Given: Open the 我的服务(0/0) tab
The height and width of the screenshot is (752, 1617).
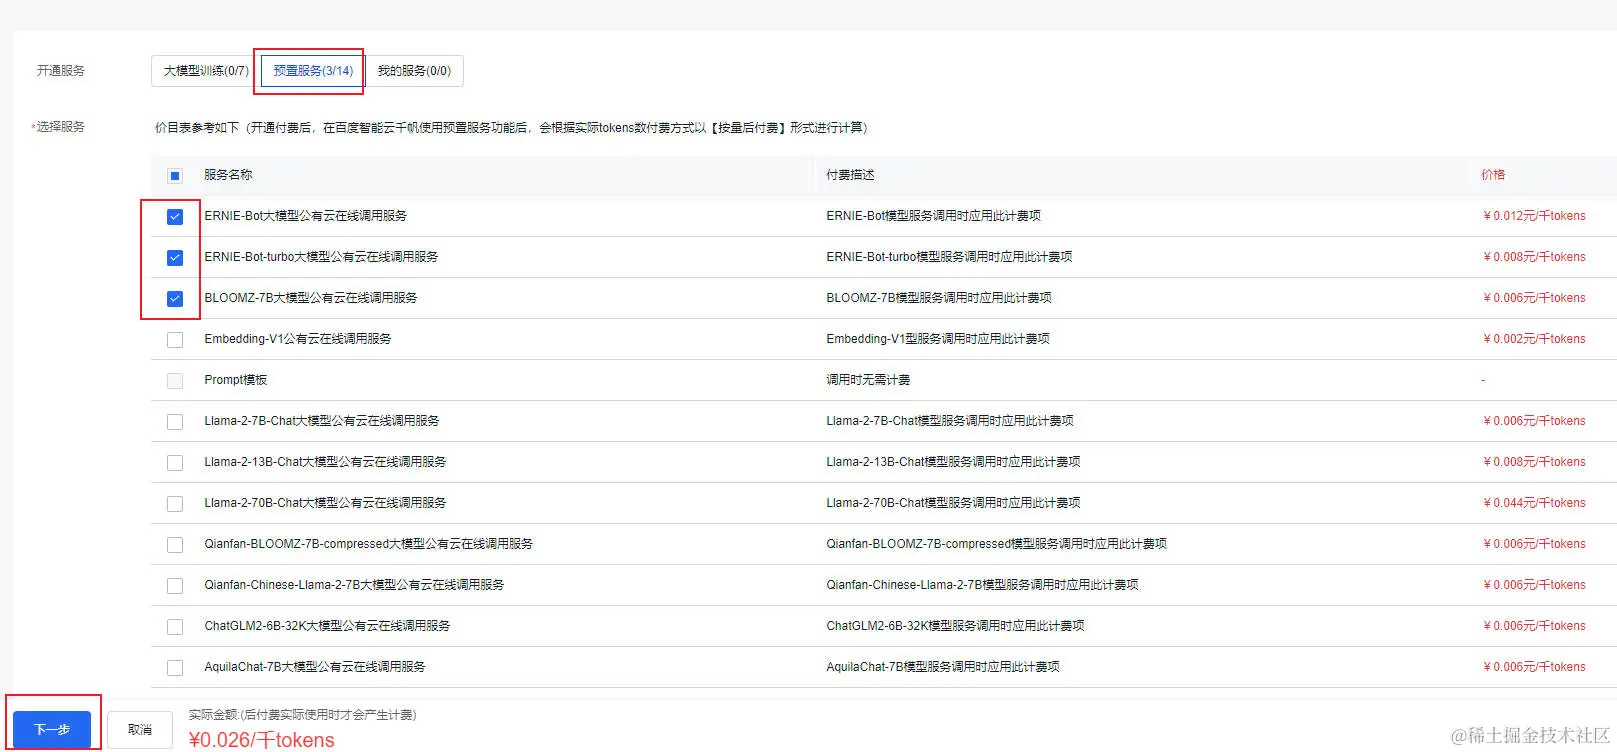Looking at the screenshot, I should click(x=414, y=71).
